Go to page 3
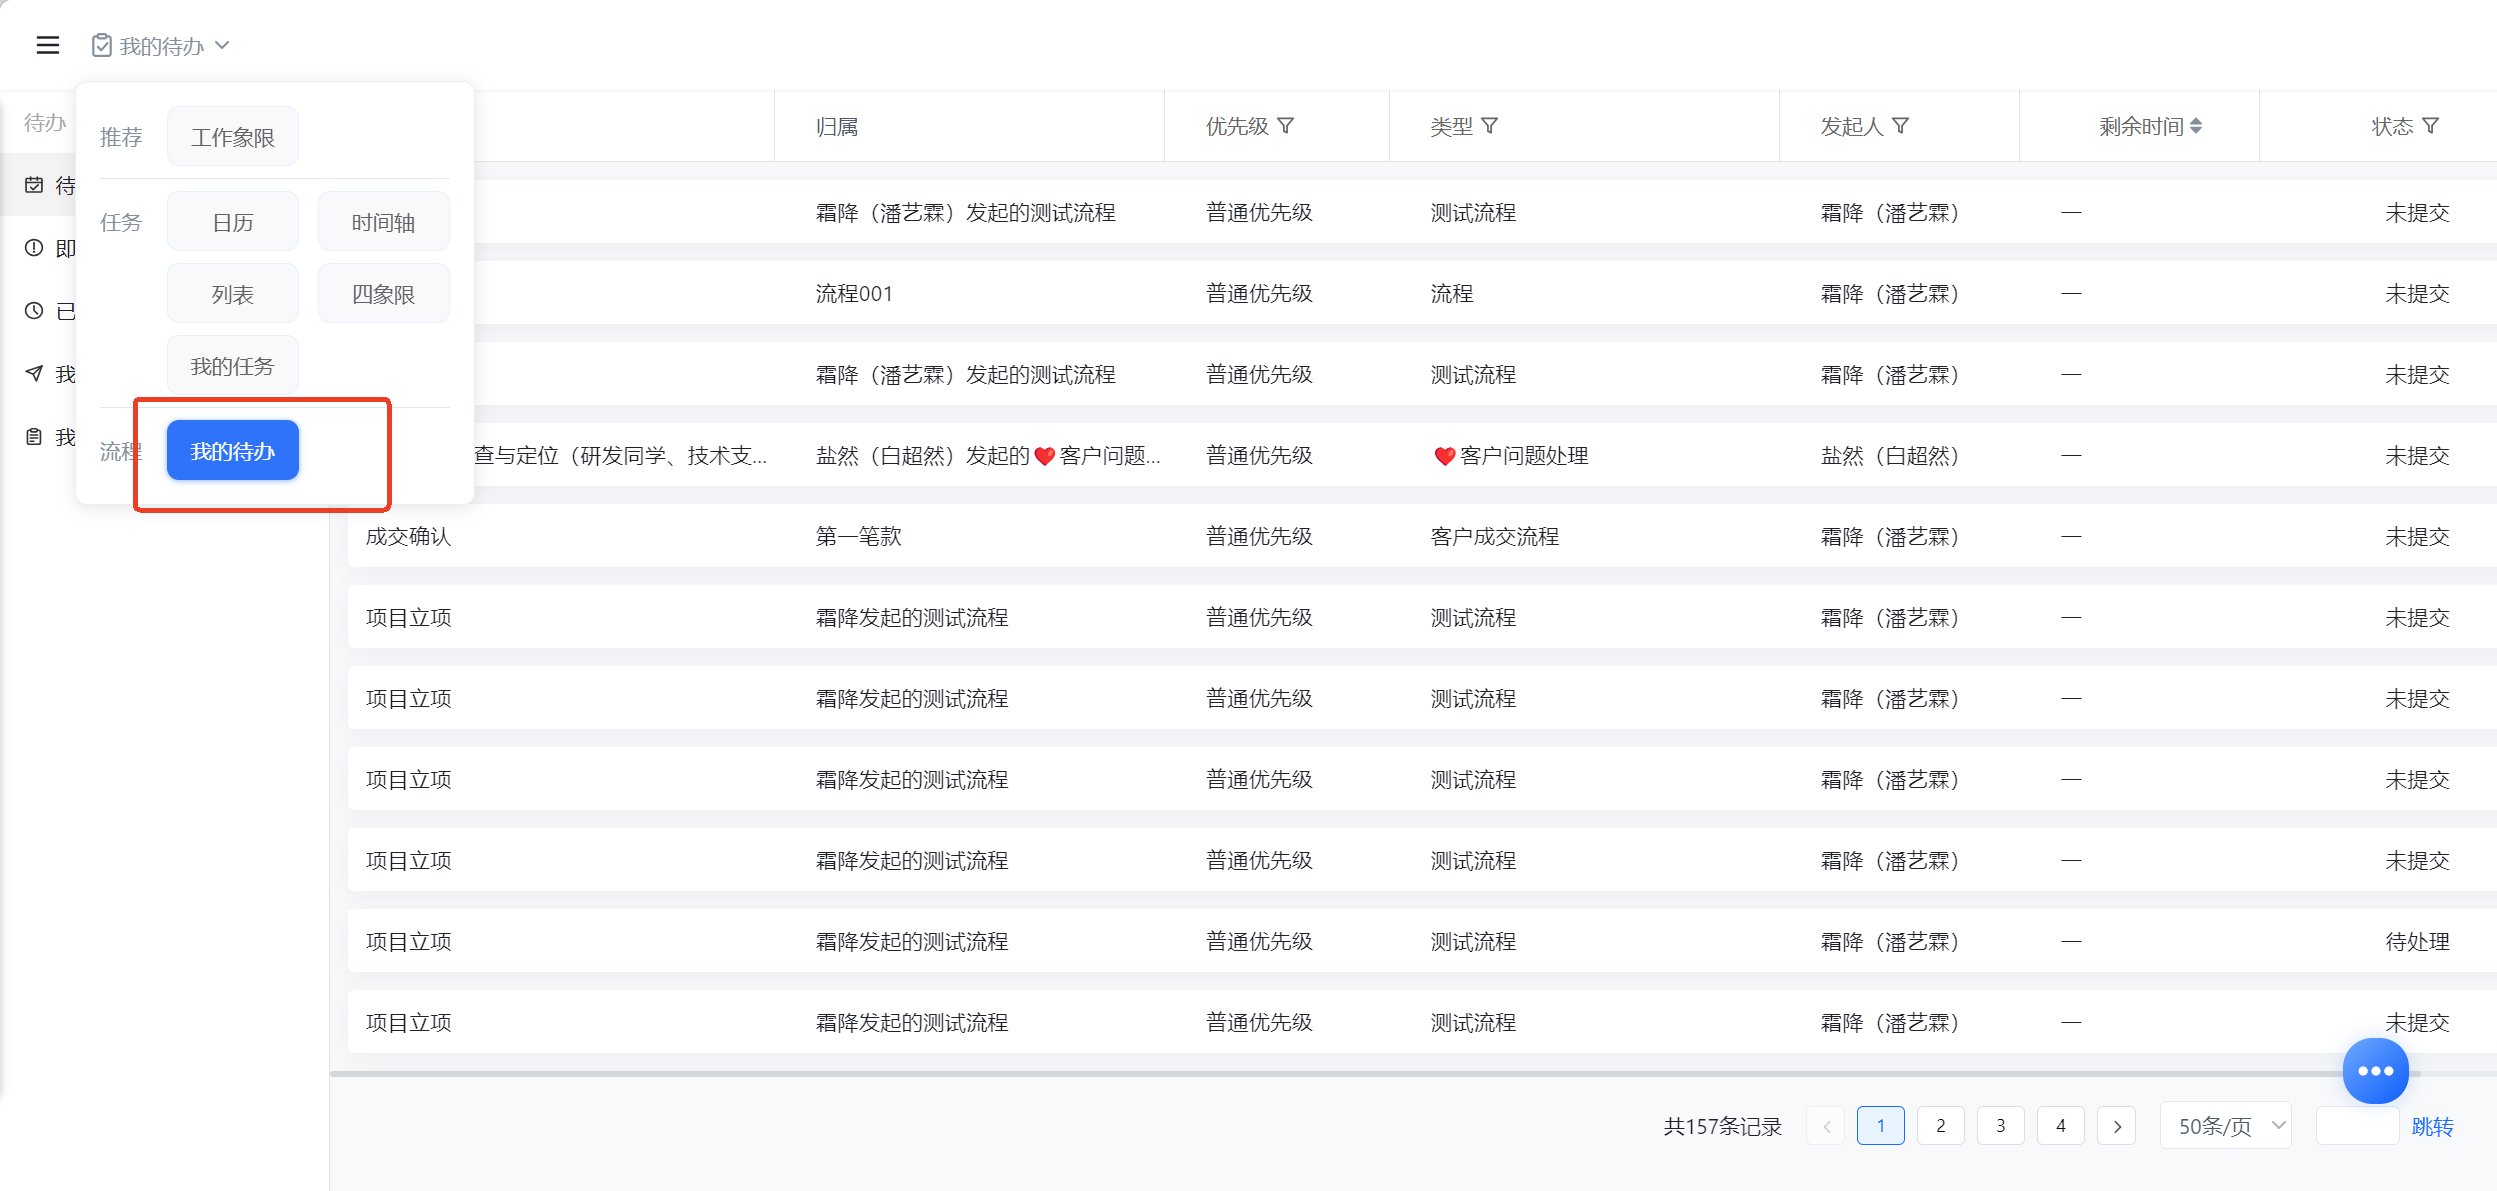The height and width of the screenshot is (1191, 2497). click(x=2001, y=1126)
